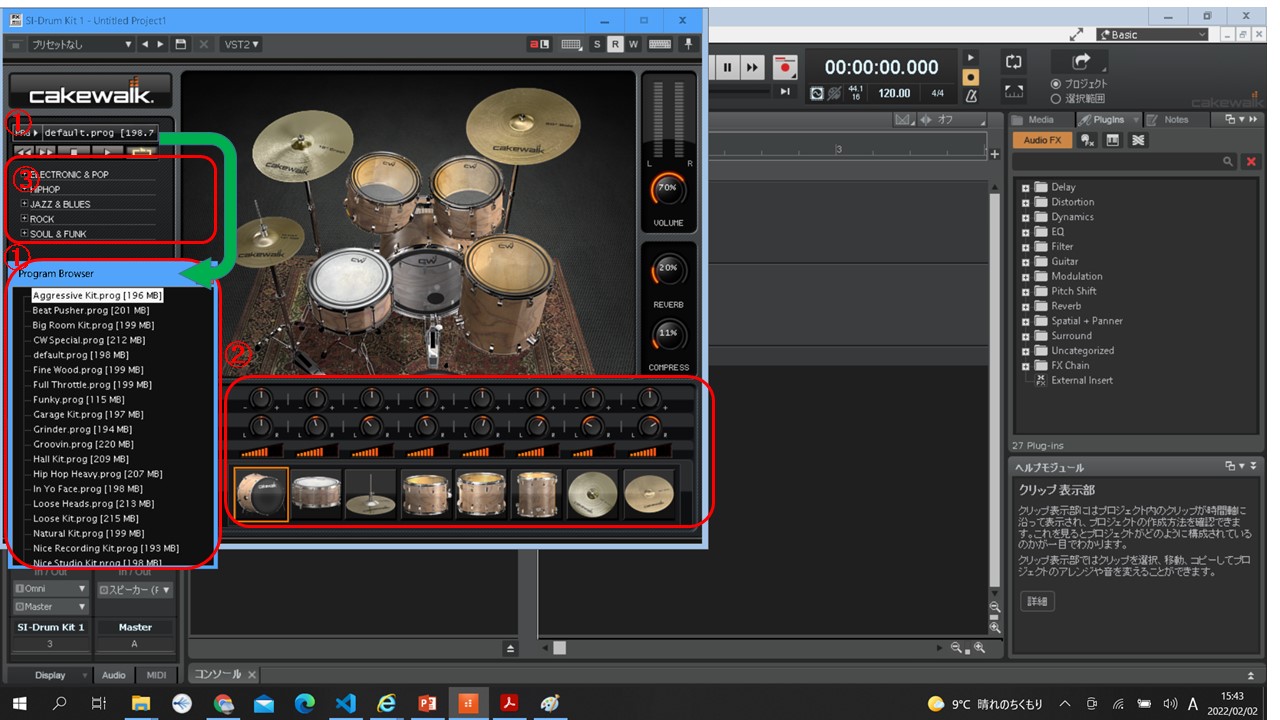
Task: Select Natural Kit.prog program
Action: tap(88, 534)
